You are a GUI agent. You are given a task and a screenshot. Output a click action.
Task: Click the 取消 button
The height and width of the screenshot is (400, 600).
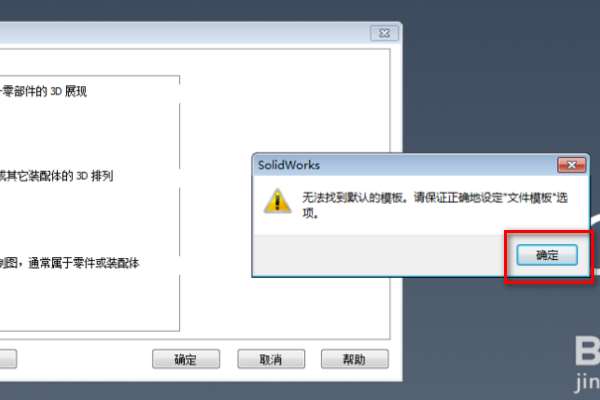271,359
